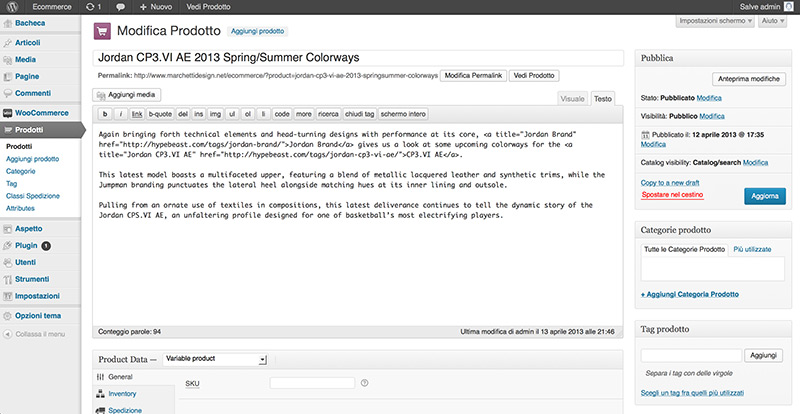
Task: Insert an image with the 'img' quicktag
Action: (214, 115)
